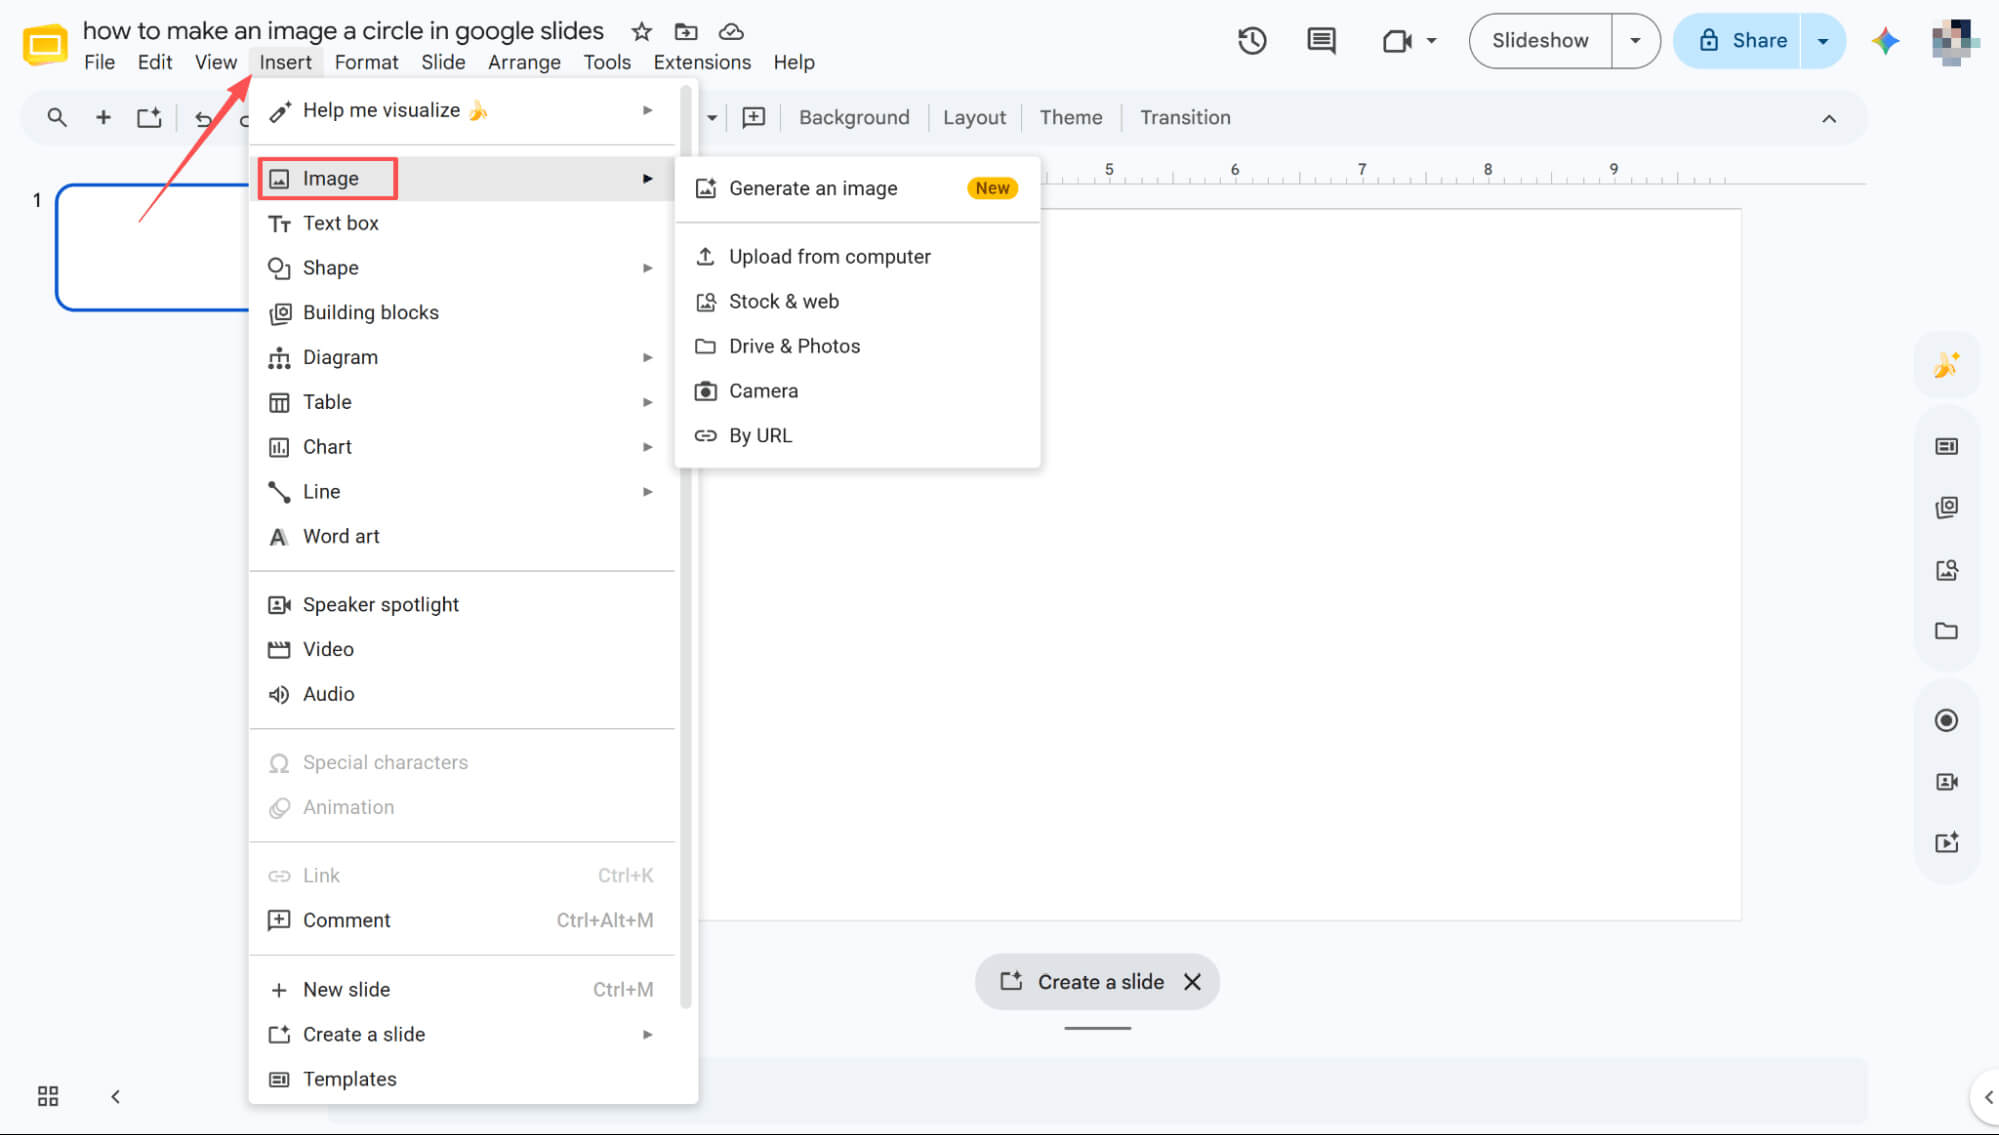Select Drive & Photos option
Screen dimensions: 1999x1135
tap(858, 346)
